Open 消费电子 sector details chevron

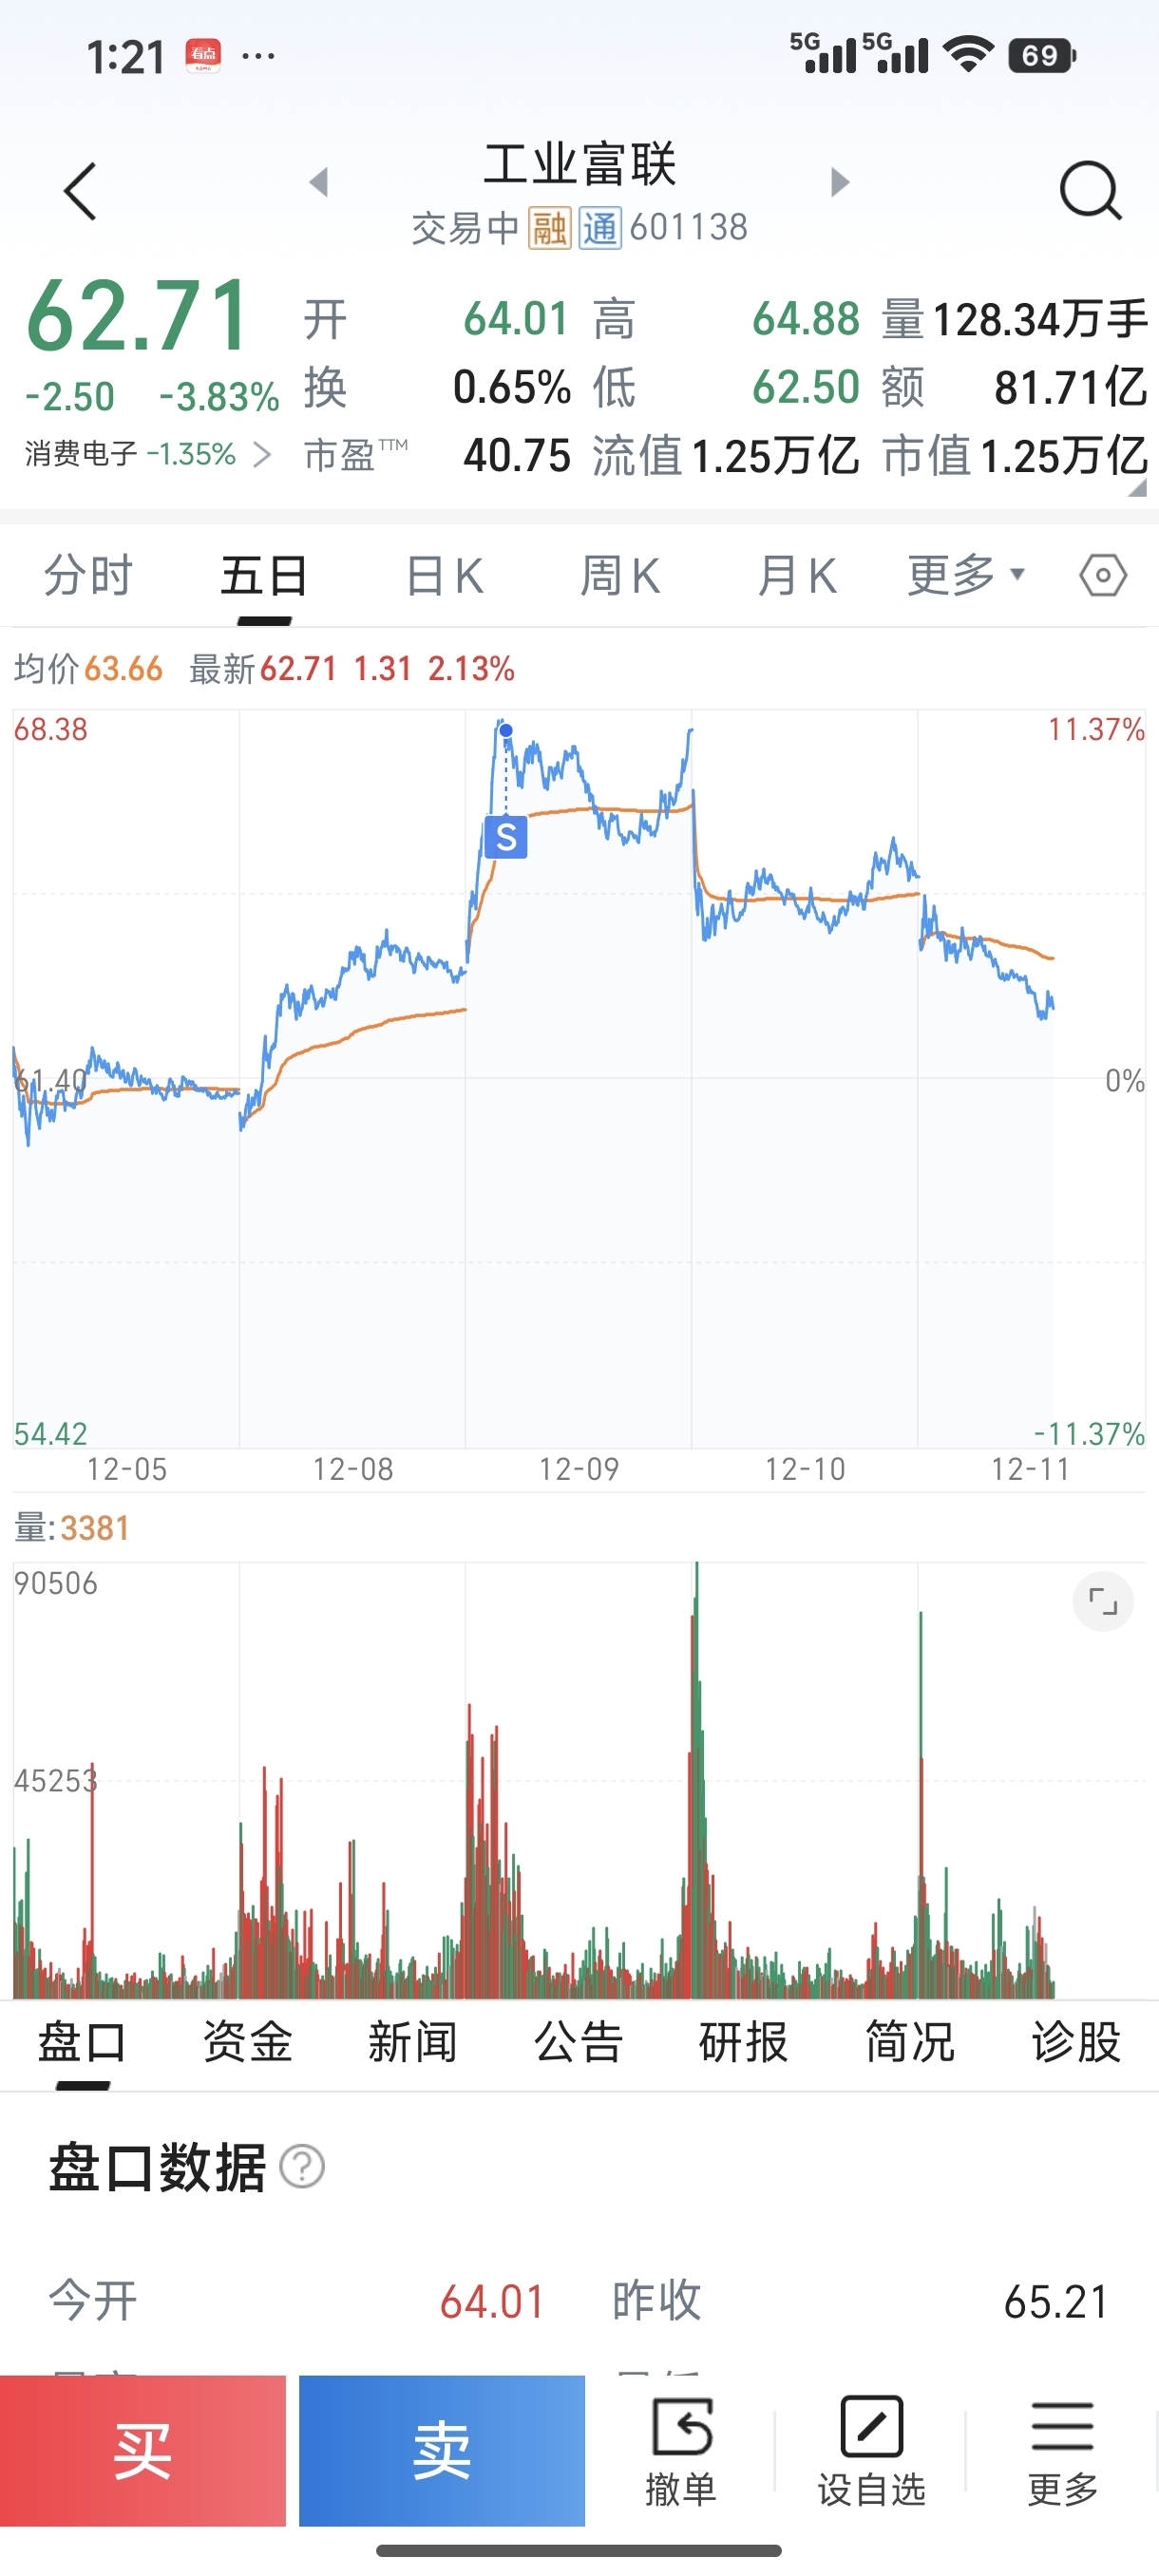262,455
